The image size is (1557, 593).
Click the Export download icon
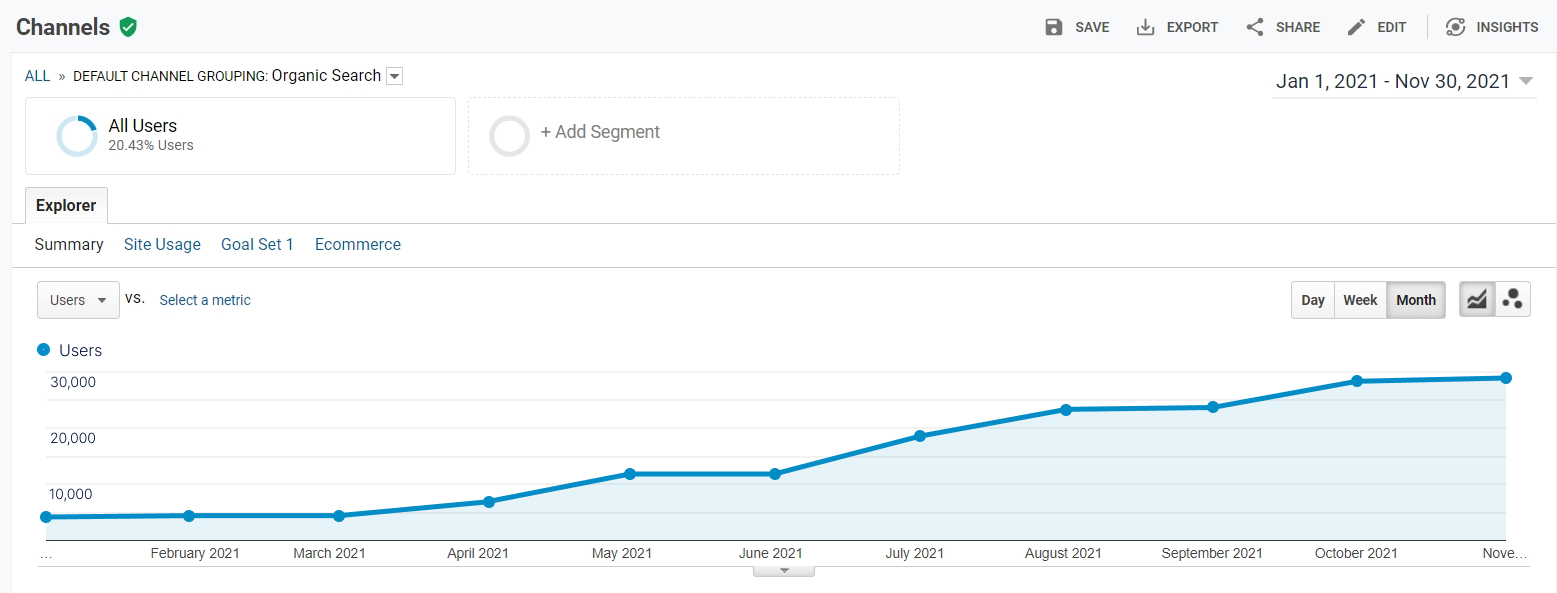pos(1145,27)
